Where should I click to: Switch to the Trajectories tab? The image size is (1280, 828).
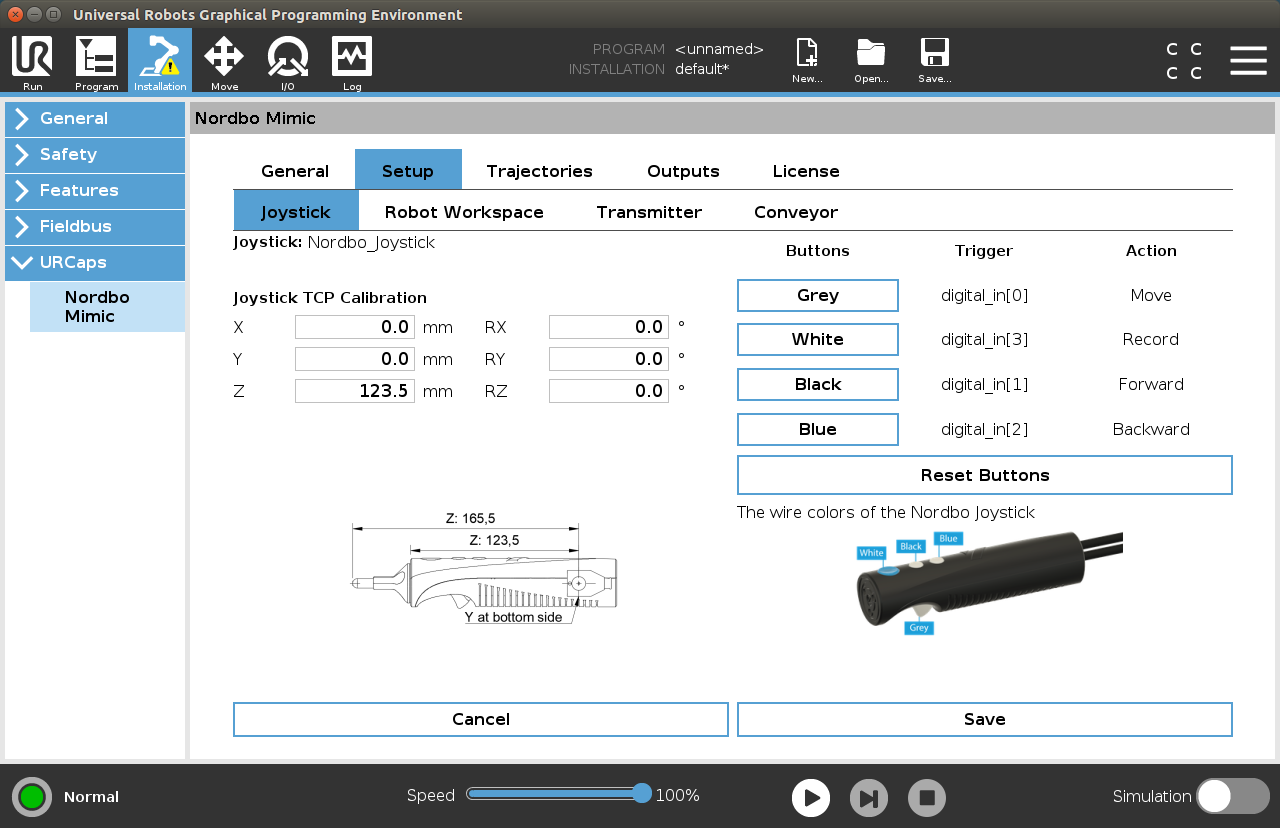tap(540, 170)
